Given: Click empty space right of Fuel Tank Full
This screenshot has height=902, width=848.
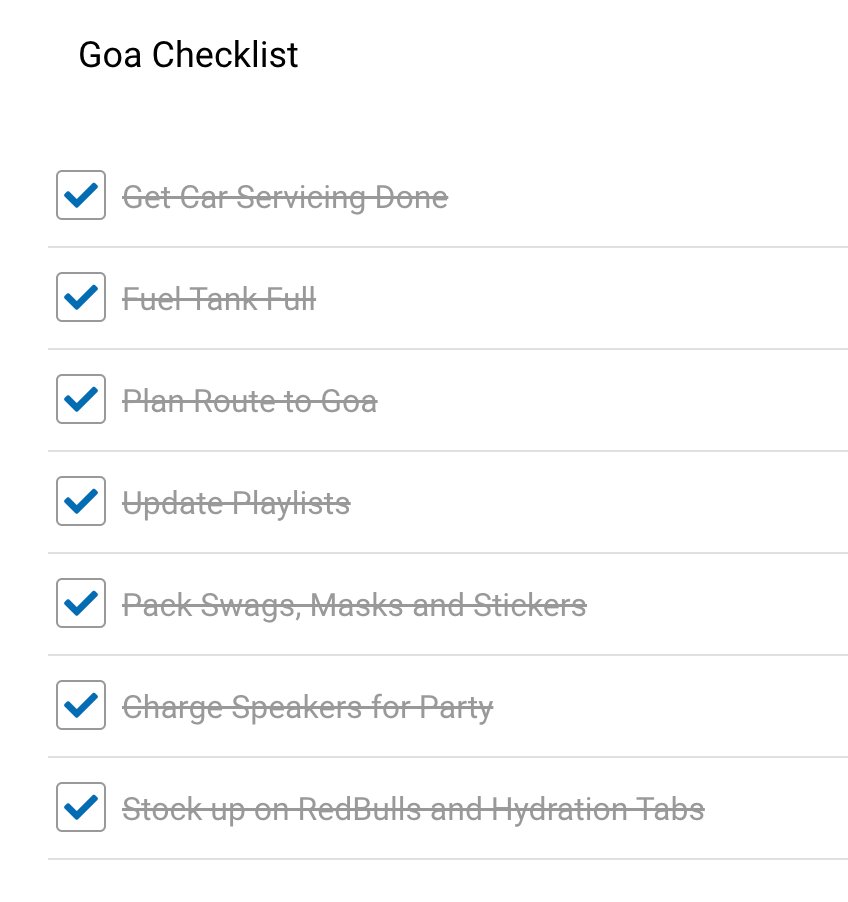Looking at the screenshot, I should coord(581,299).
